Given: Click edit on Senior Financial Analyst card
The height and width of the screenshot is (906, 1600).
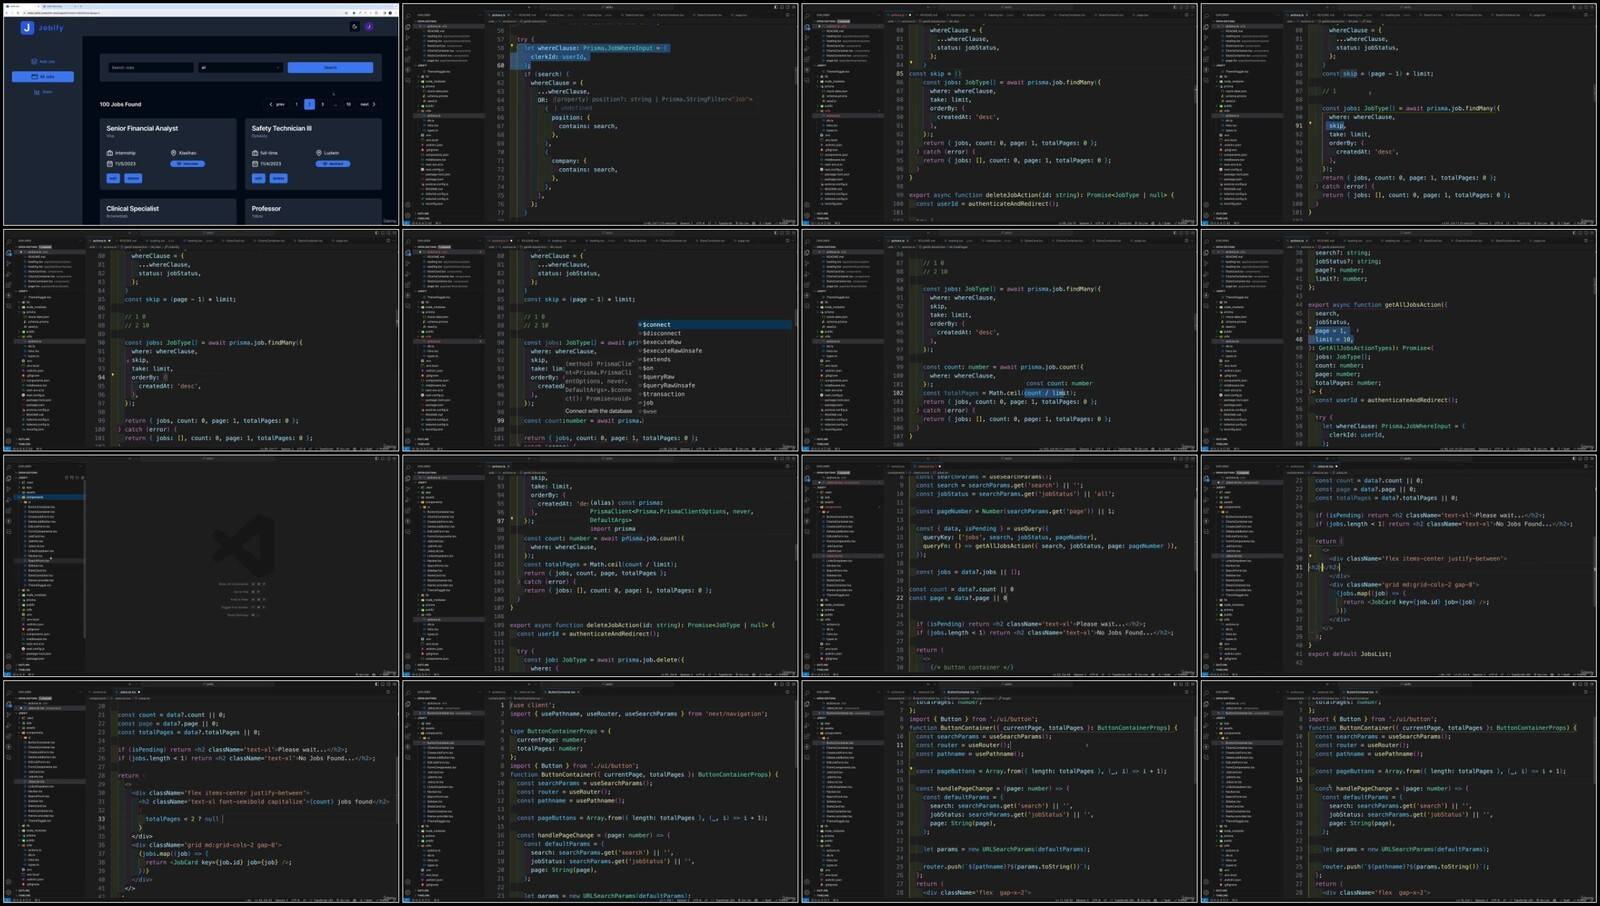Looking at the screenshot, I should pyautogui.click(x=113, y=178).
